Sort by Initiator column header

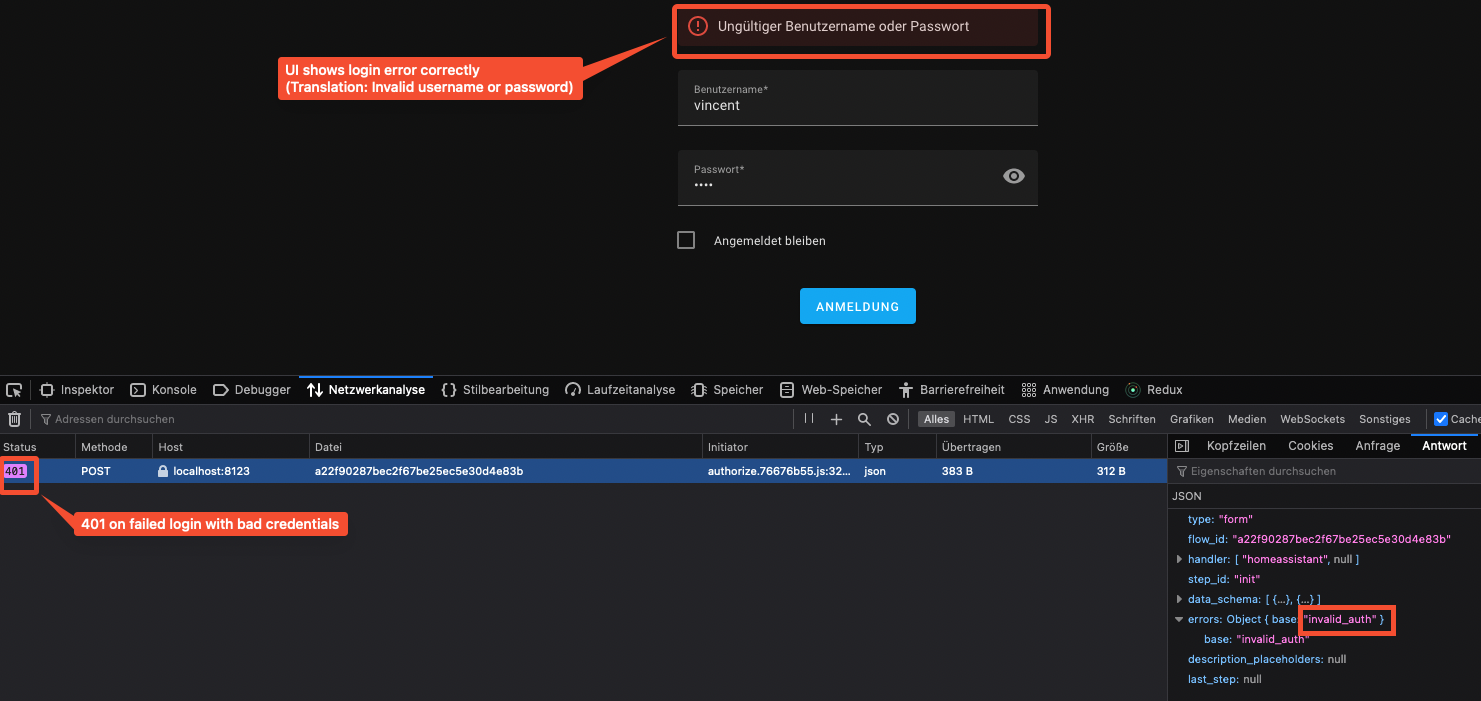pyautogui.click(x=781, y=447)
